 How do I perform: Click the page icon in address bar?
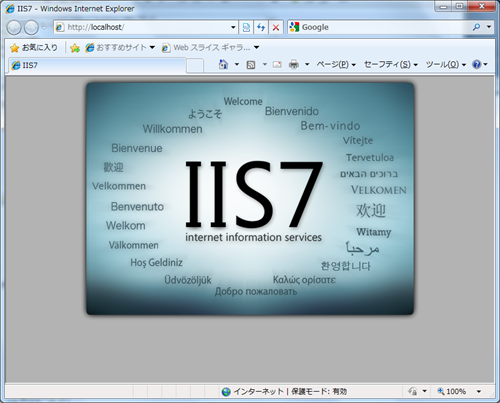click(x=59, y=27)
